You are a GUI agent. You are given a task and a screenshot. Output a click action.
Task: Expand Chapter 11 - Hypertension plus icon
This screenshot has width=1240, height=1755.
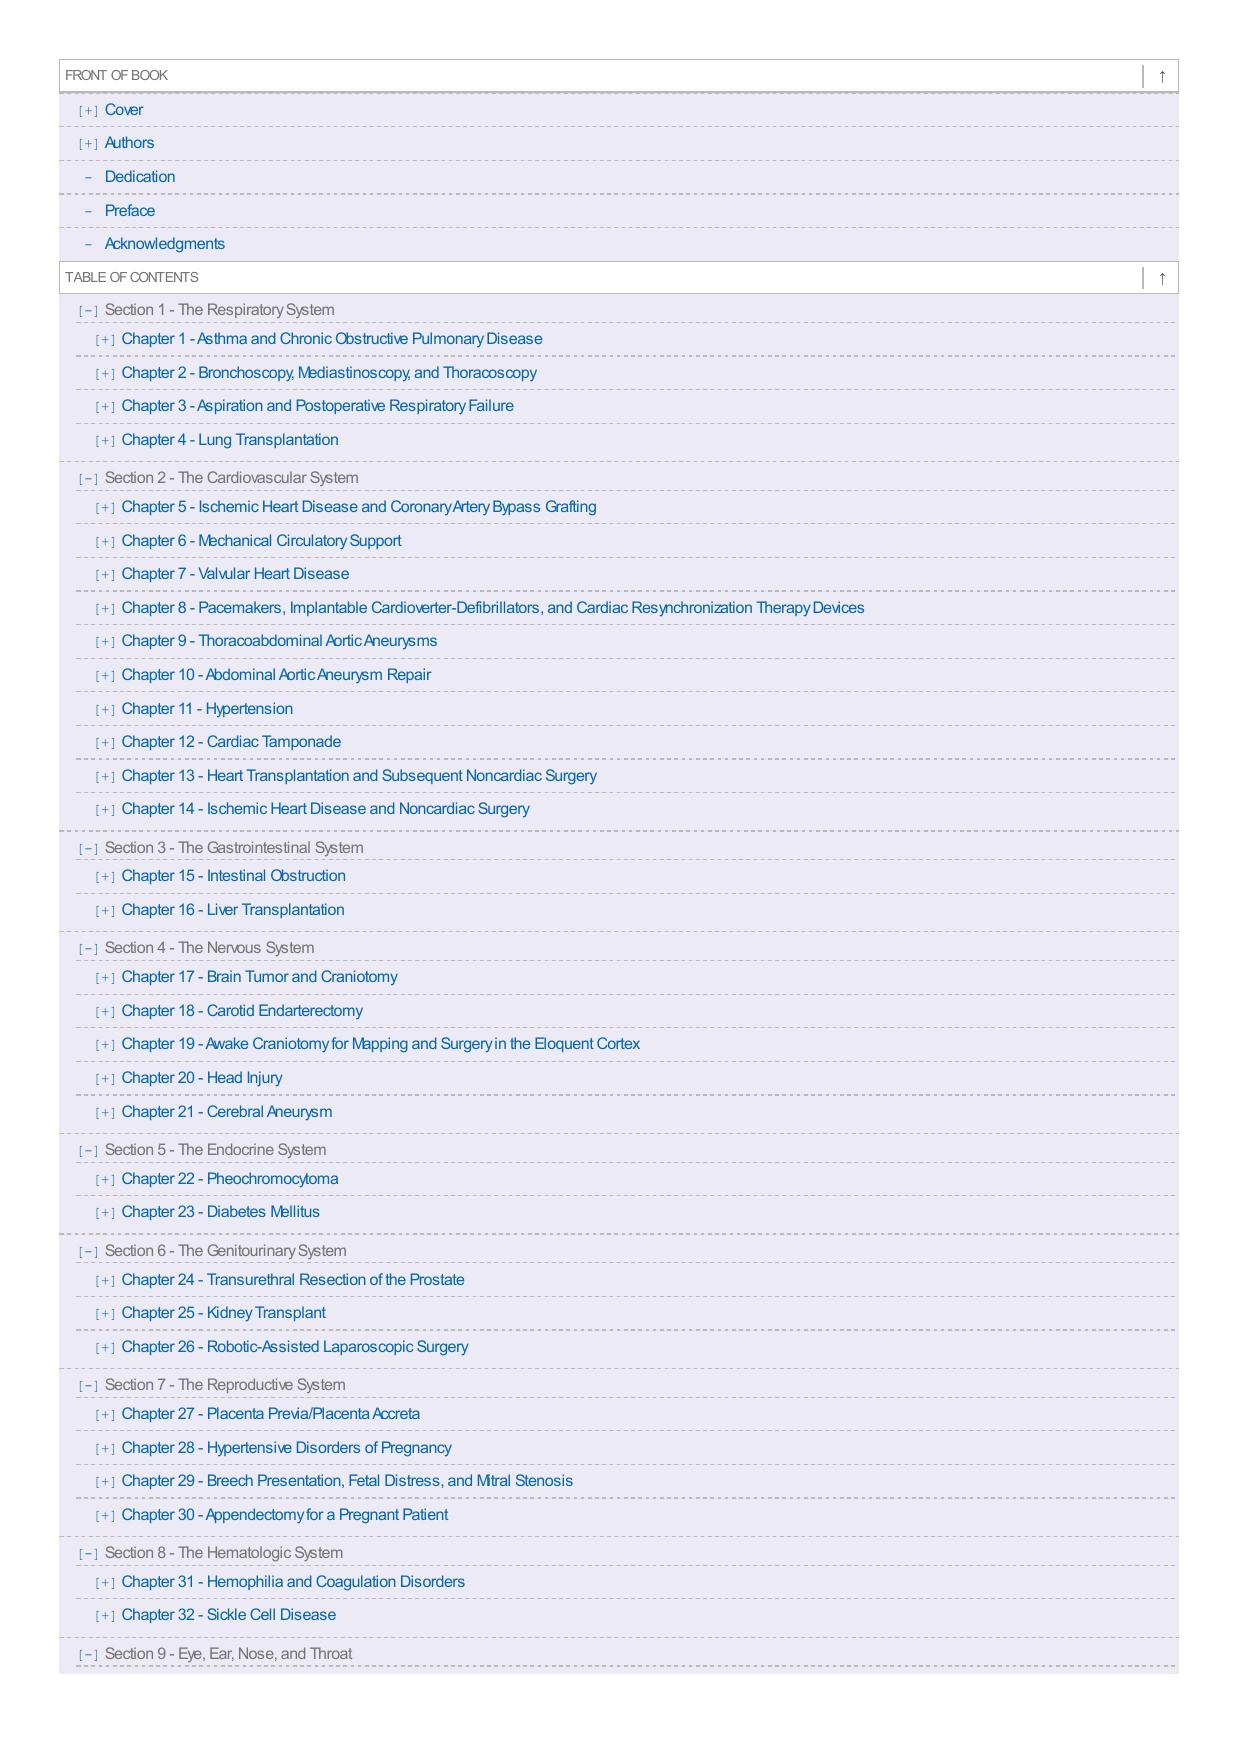coord(105,710)
